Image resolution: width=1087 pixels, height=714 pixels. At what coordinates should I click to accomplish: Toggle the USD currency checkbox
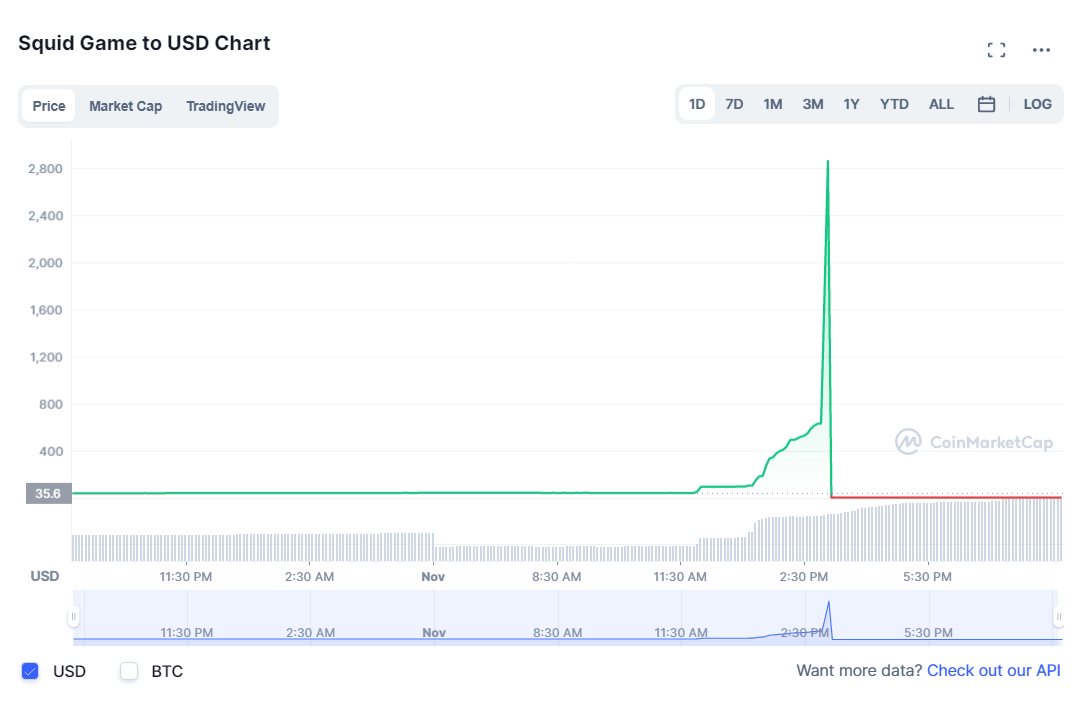pos(30,671)
